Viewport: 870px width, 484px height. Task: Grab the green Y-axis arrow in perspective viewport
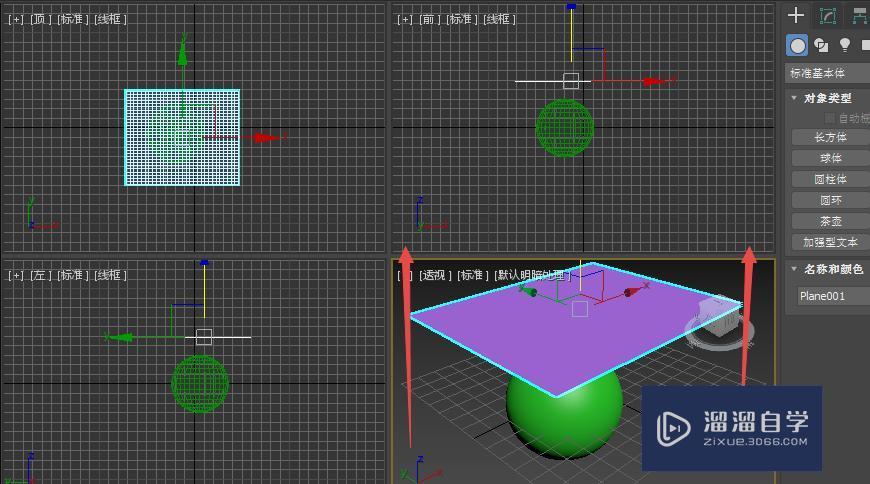[528, 291]
